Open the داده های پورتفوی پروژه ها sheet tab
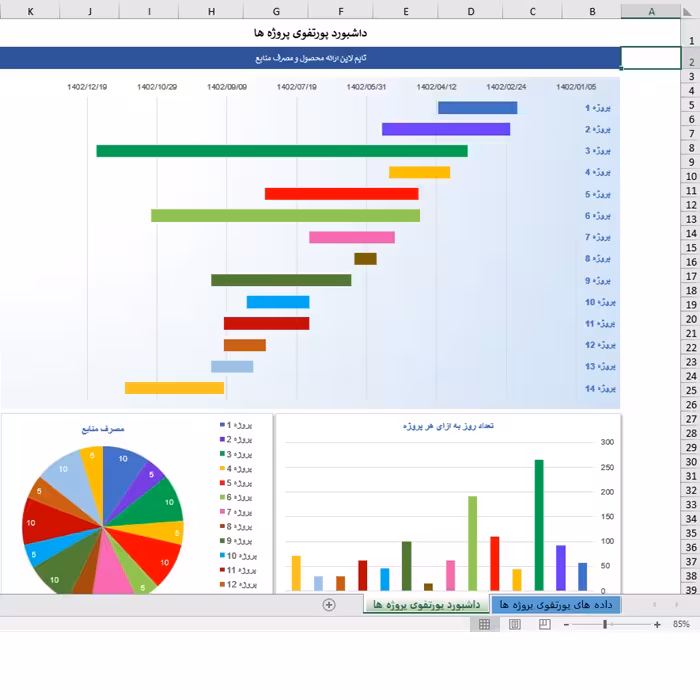Image resolution: width=700 pixels, height=700 pixels. (x=554, y=605)
